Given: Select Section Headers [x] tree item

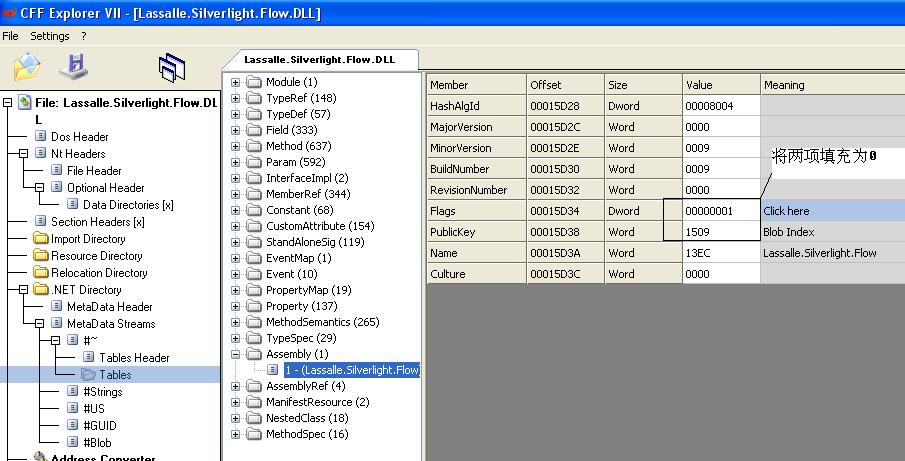Looking at the screenshot, I should 98,222.
